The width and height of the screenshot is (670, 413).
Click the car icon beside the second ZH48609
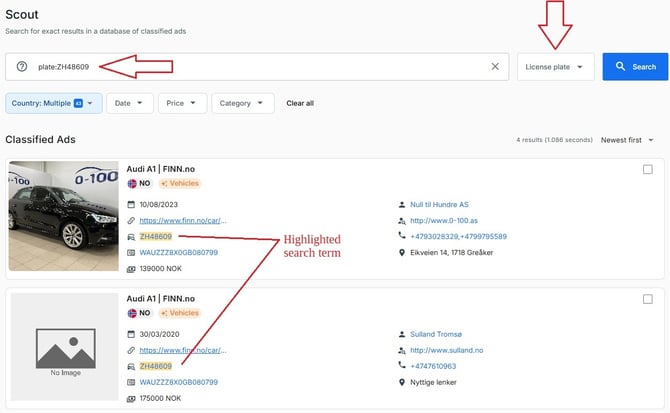pyautogui.click(x=131, y=366)
